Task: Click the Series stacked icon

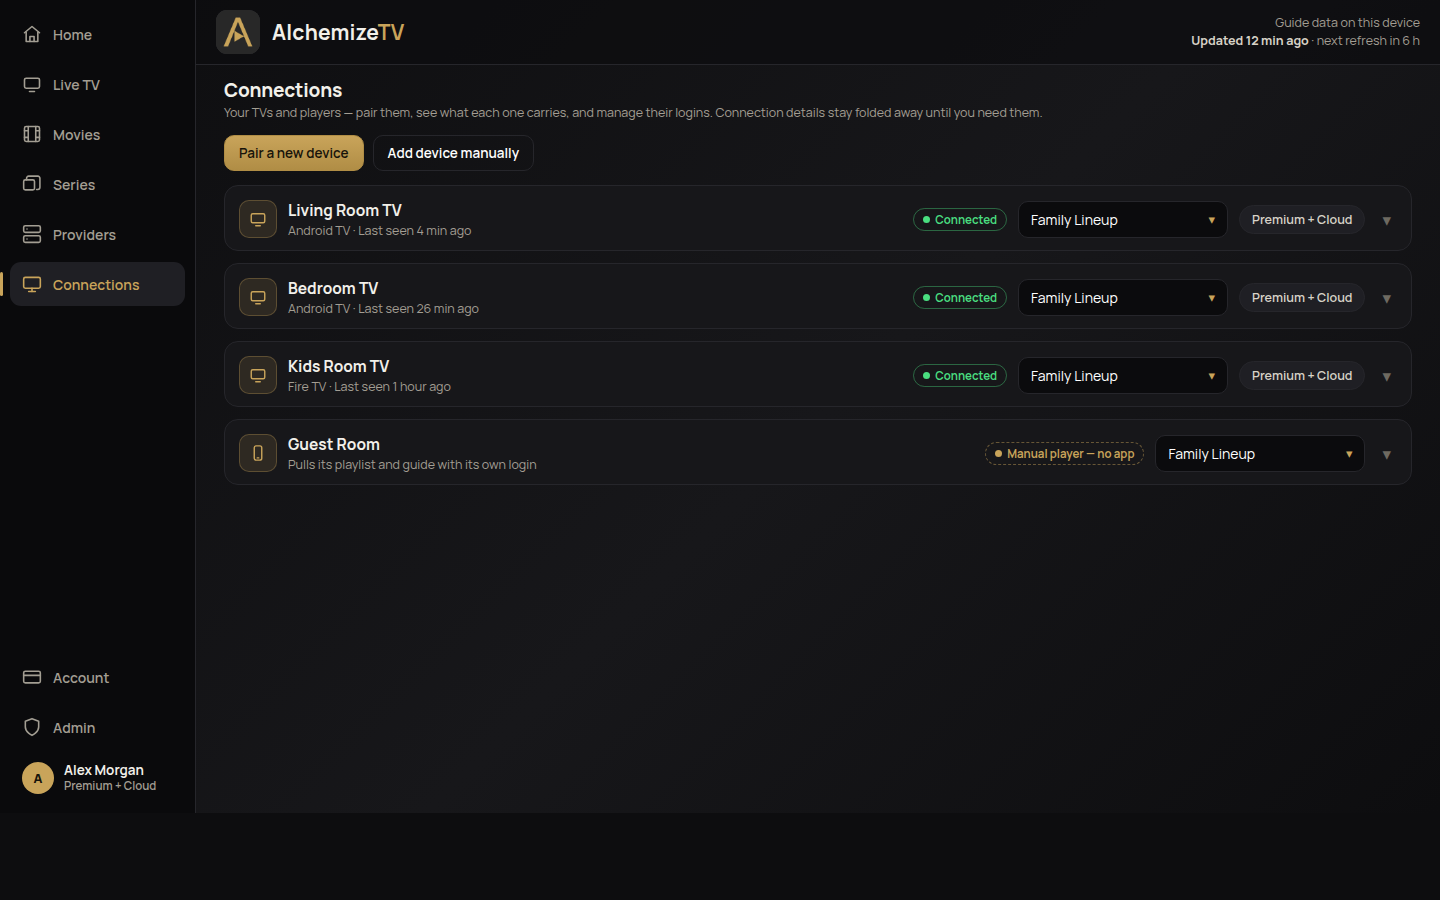Action: 32,184
